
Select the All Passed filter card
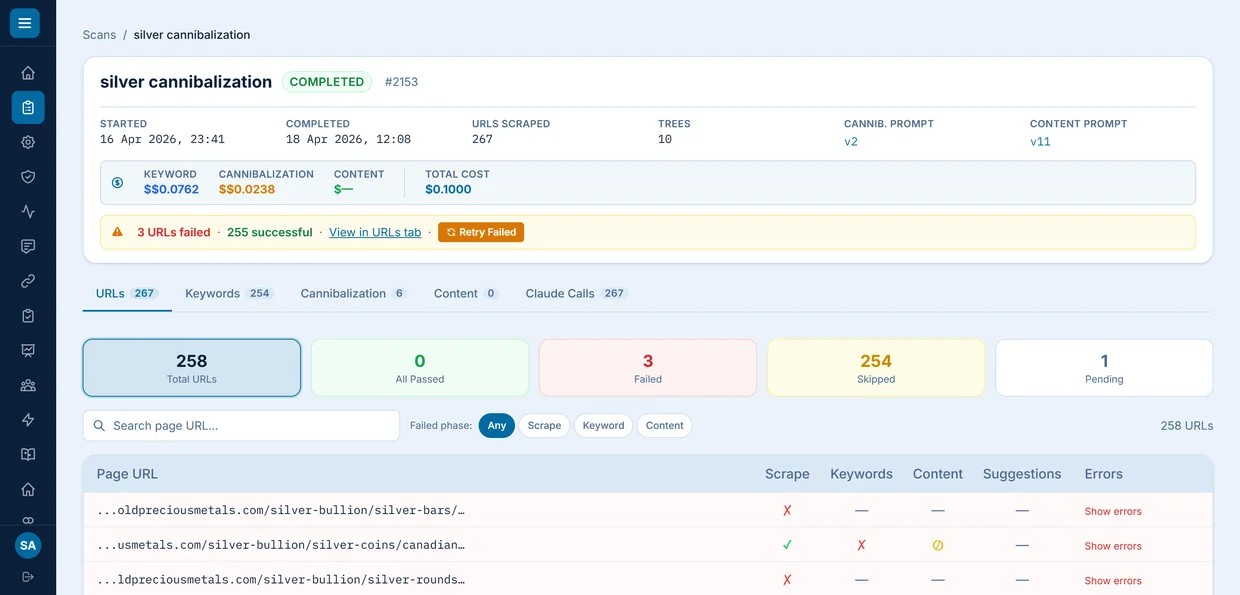[420, 368]
